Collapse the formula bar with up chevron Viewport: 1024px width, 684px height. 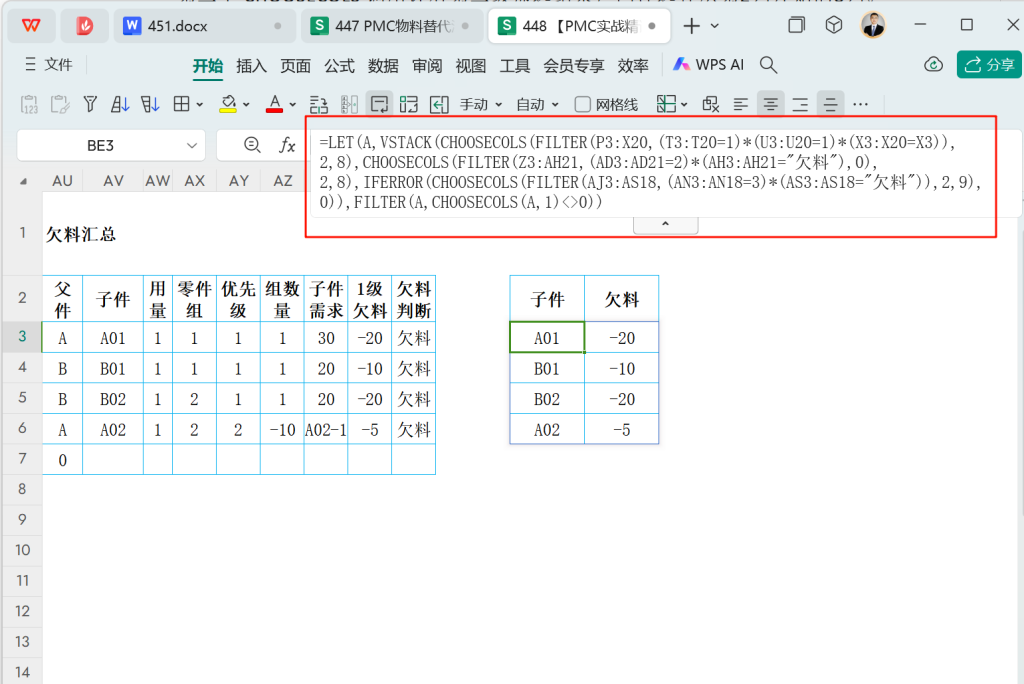pos(665,224)
